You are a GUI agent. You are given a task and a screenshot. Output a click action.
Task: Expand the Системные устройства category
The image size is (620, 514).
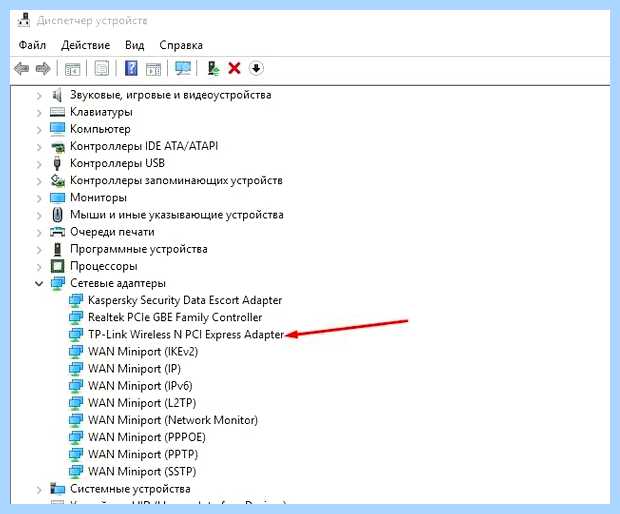point(39,490)
